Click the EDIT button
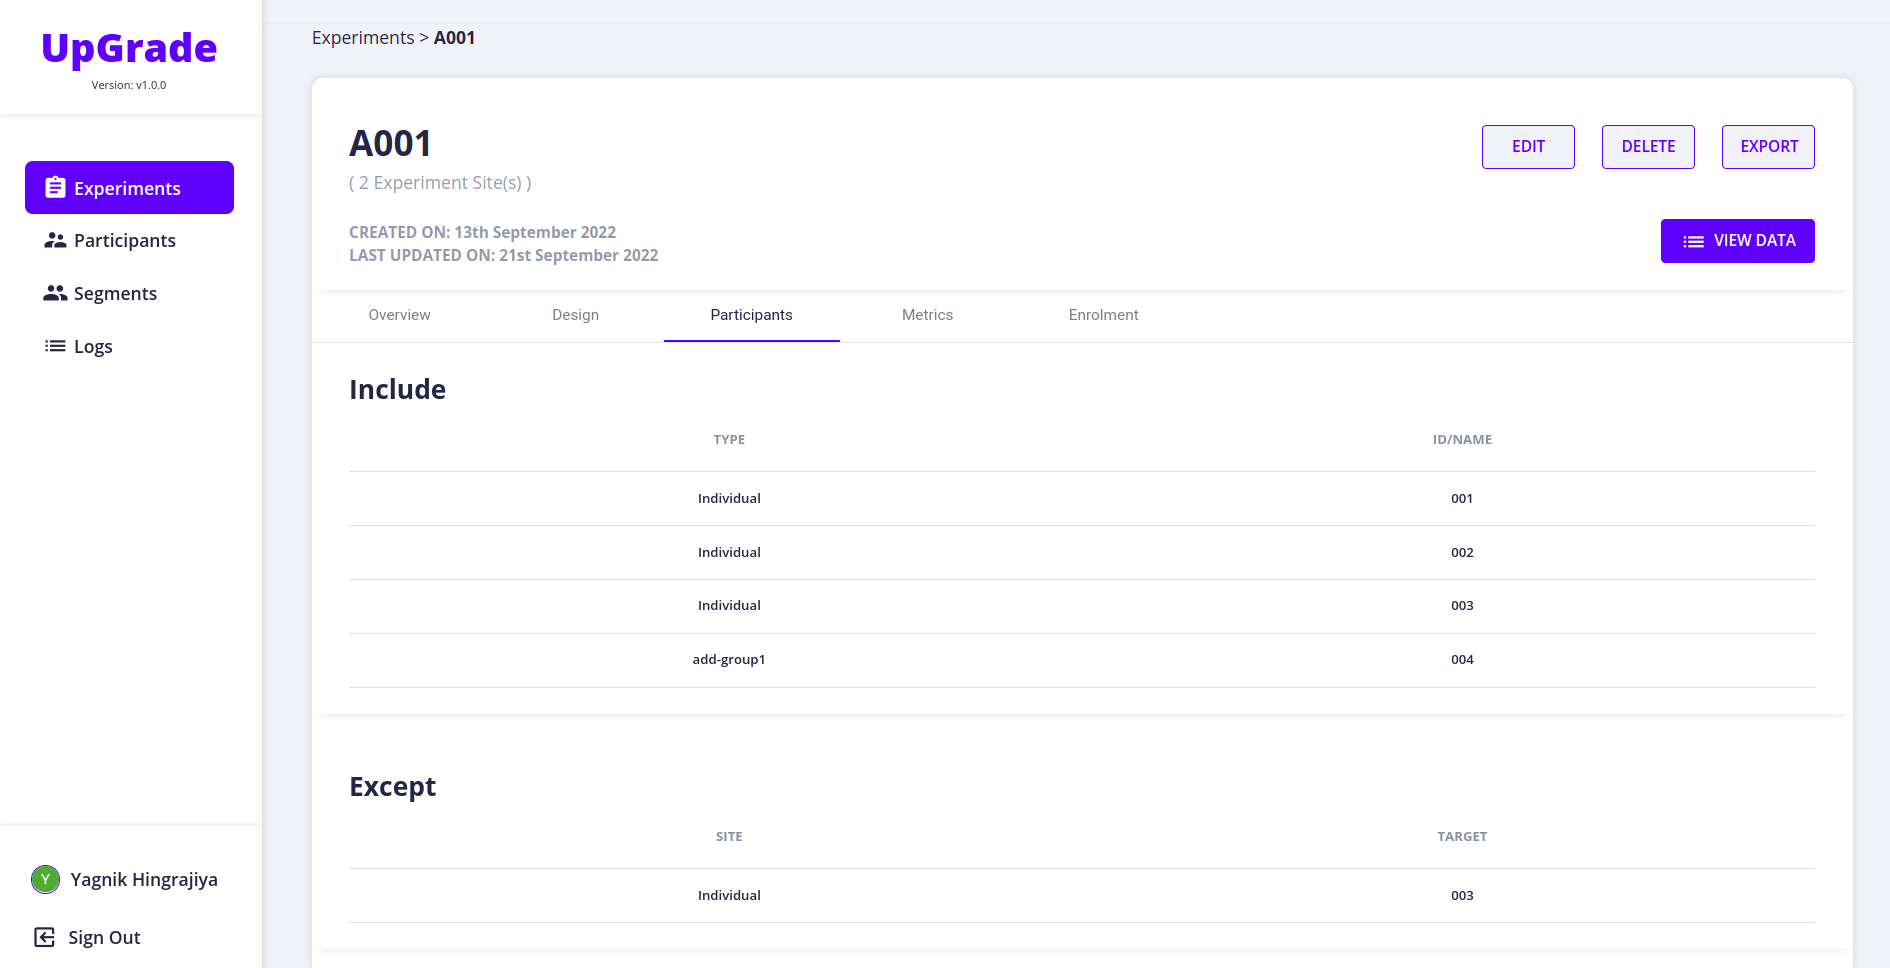 pos(1528,146)
